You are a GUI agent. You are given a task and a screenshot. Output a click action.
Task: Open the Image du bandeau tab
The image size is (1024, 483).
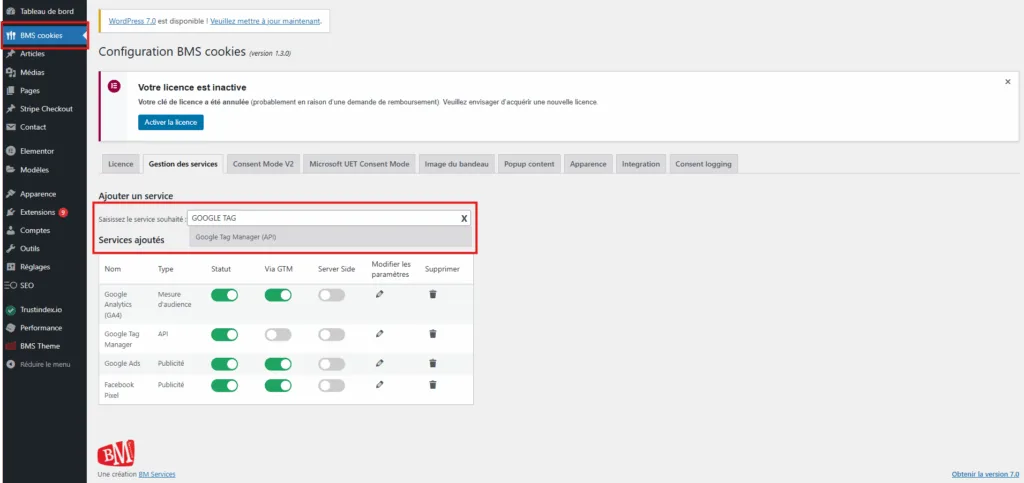pos(456,164)
